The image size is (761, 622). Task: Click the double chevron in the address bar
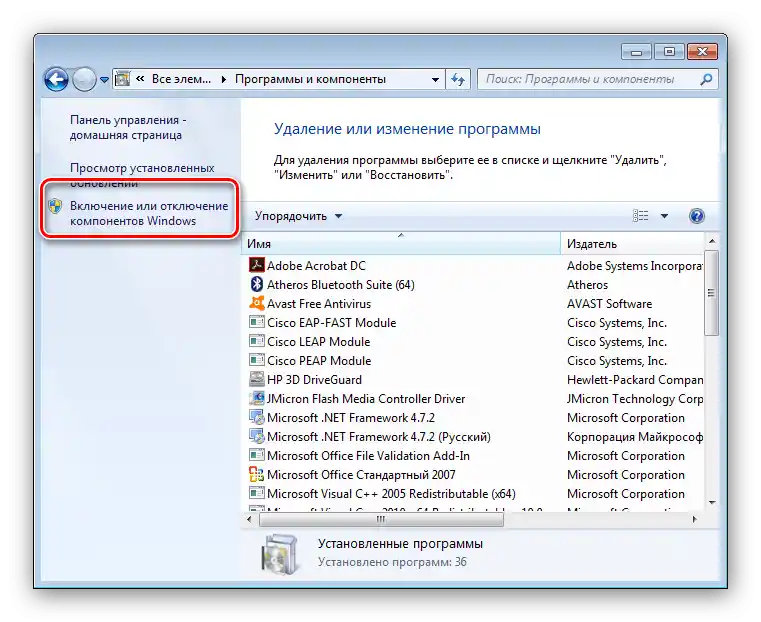pos(140,79)
